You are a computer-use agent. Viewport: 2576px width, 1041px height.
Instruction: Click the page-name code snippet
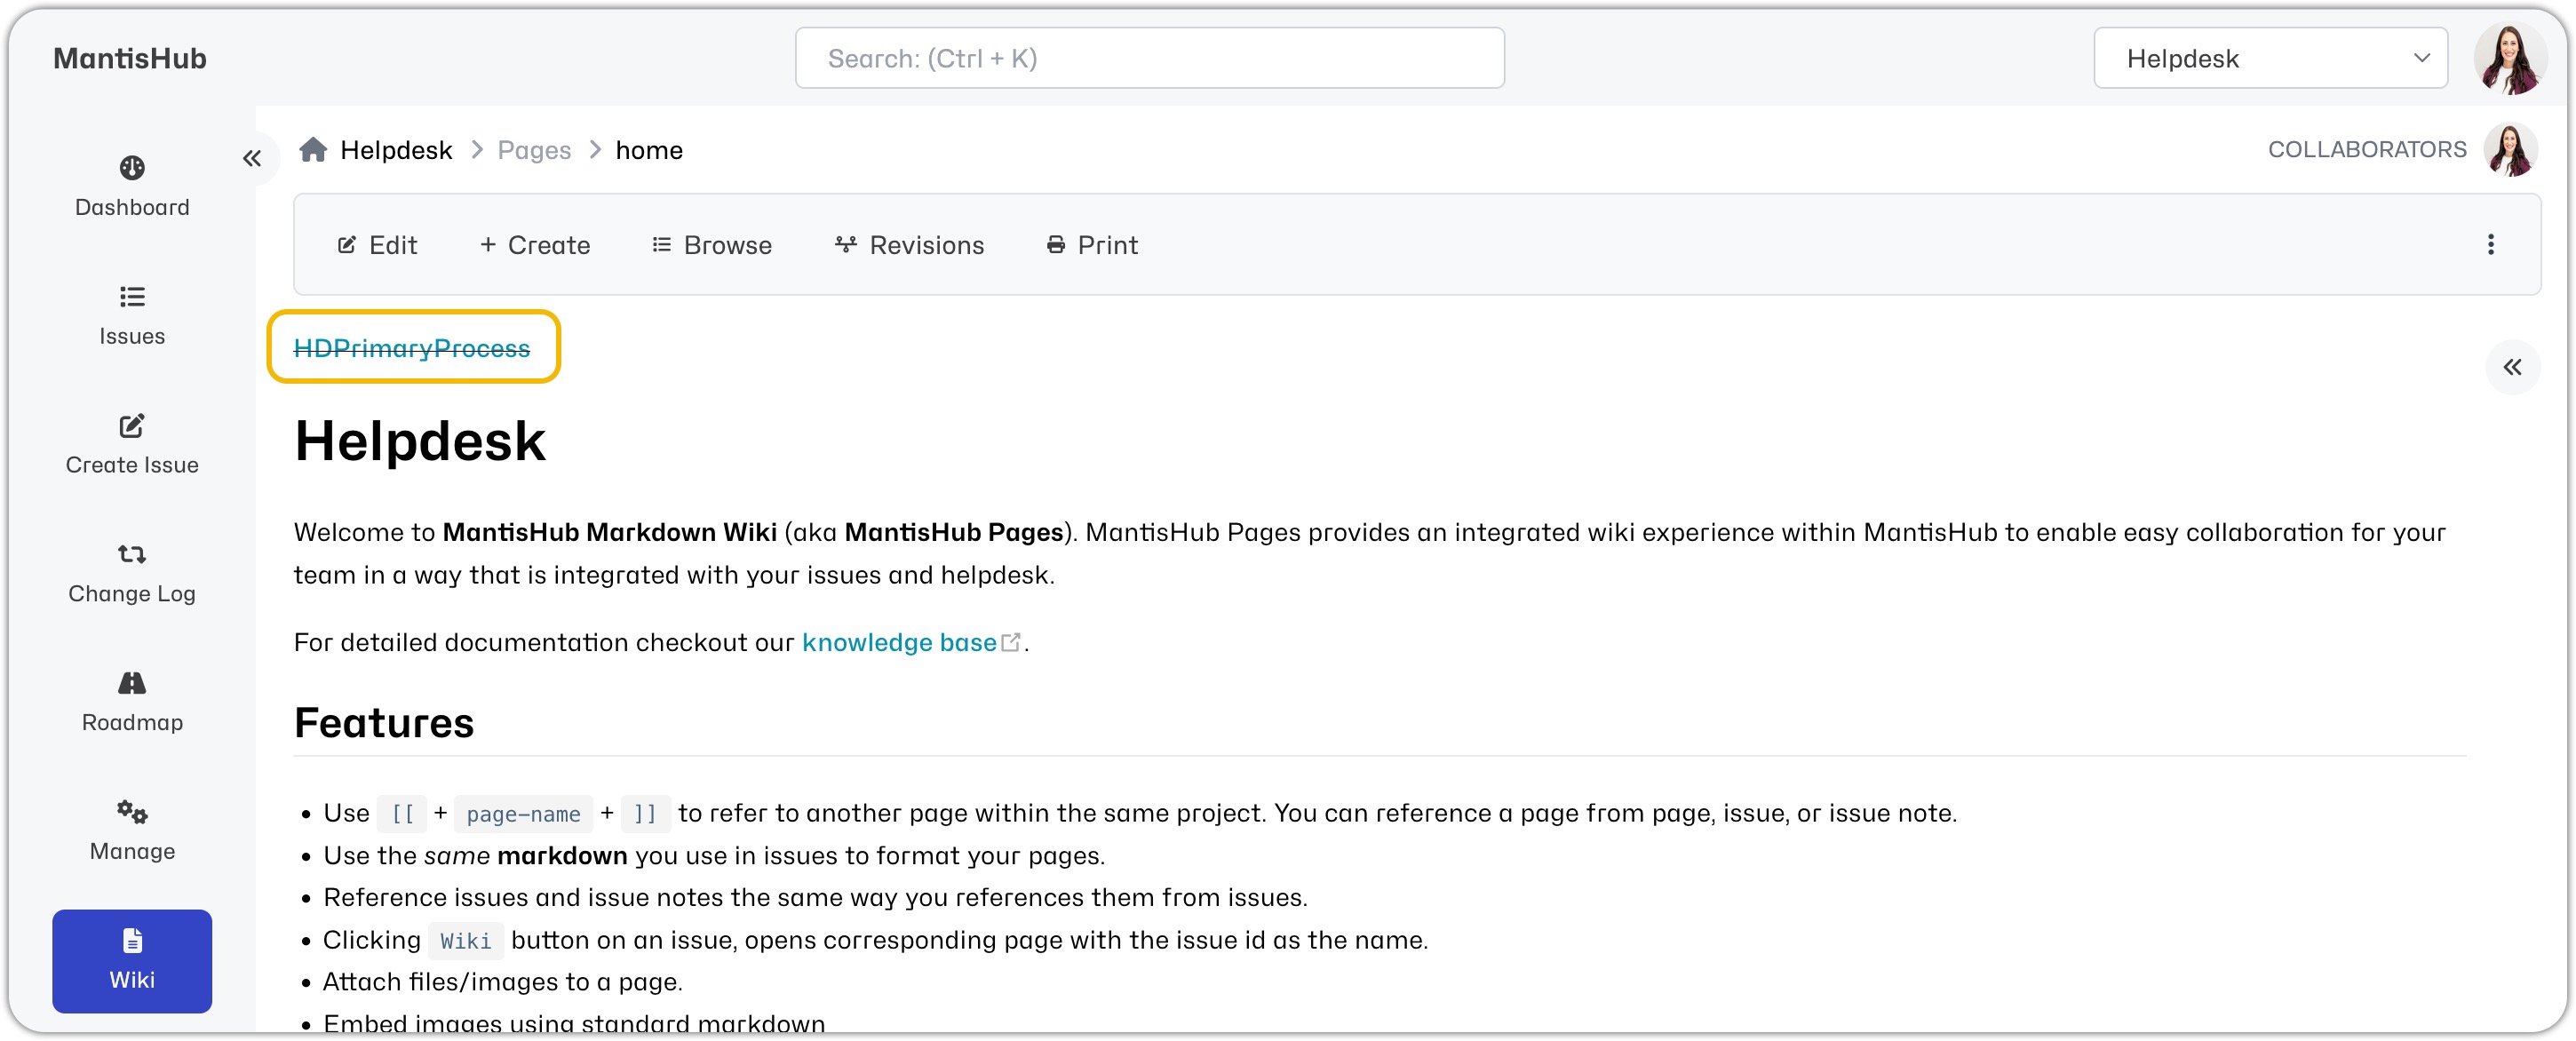tap(523, 814)
